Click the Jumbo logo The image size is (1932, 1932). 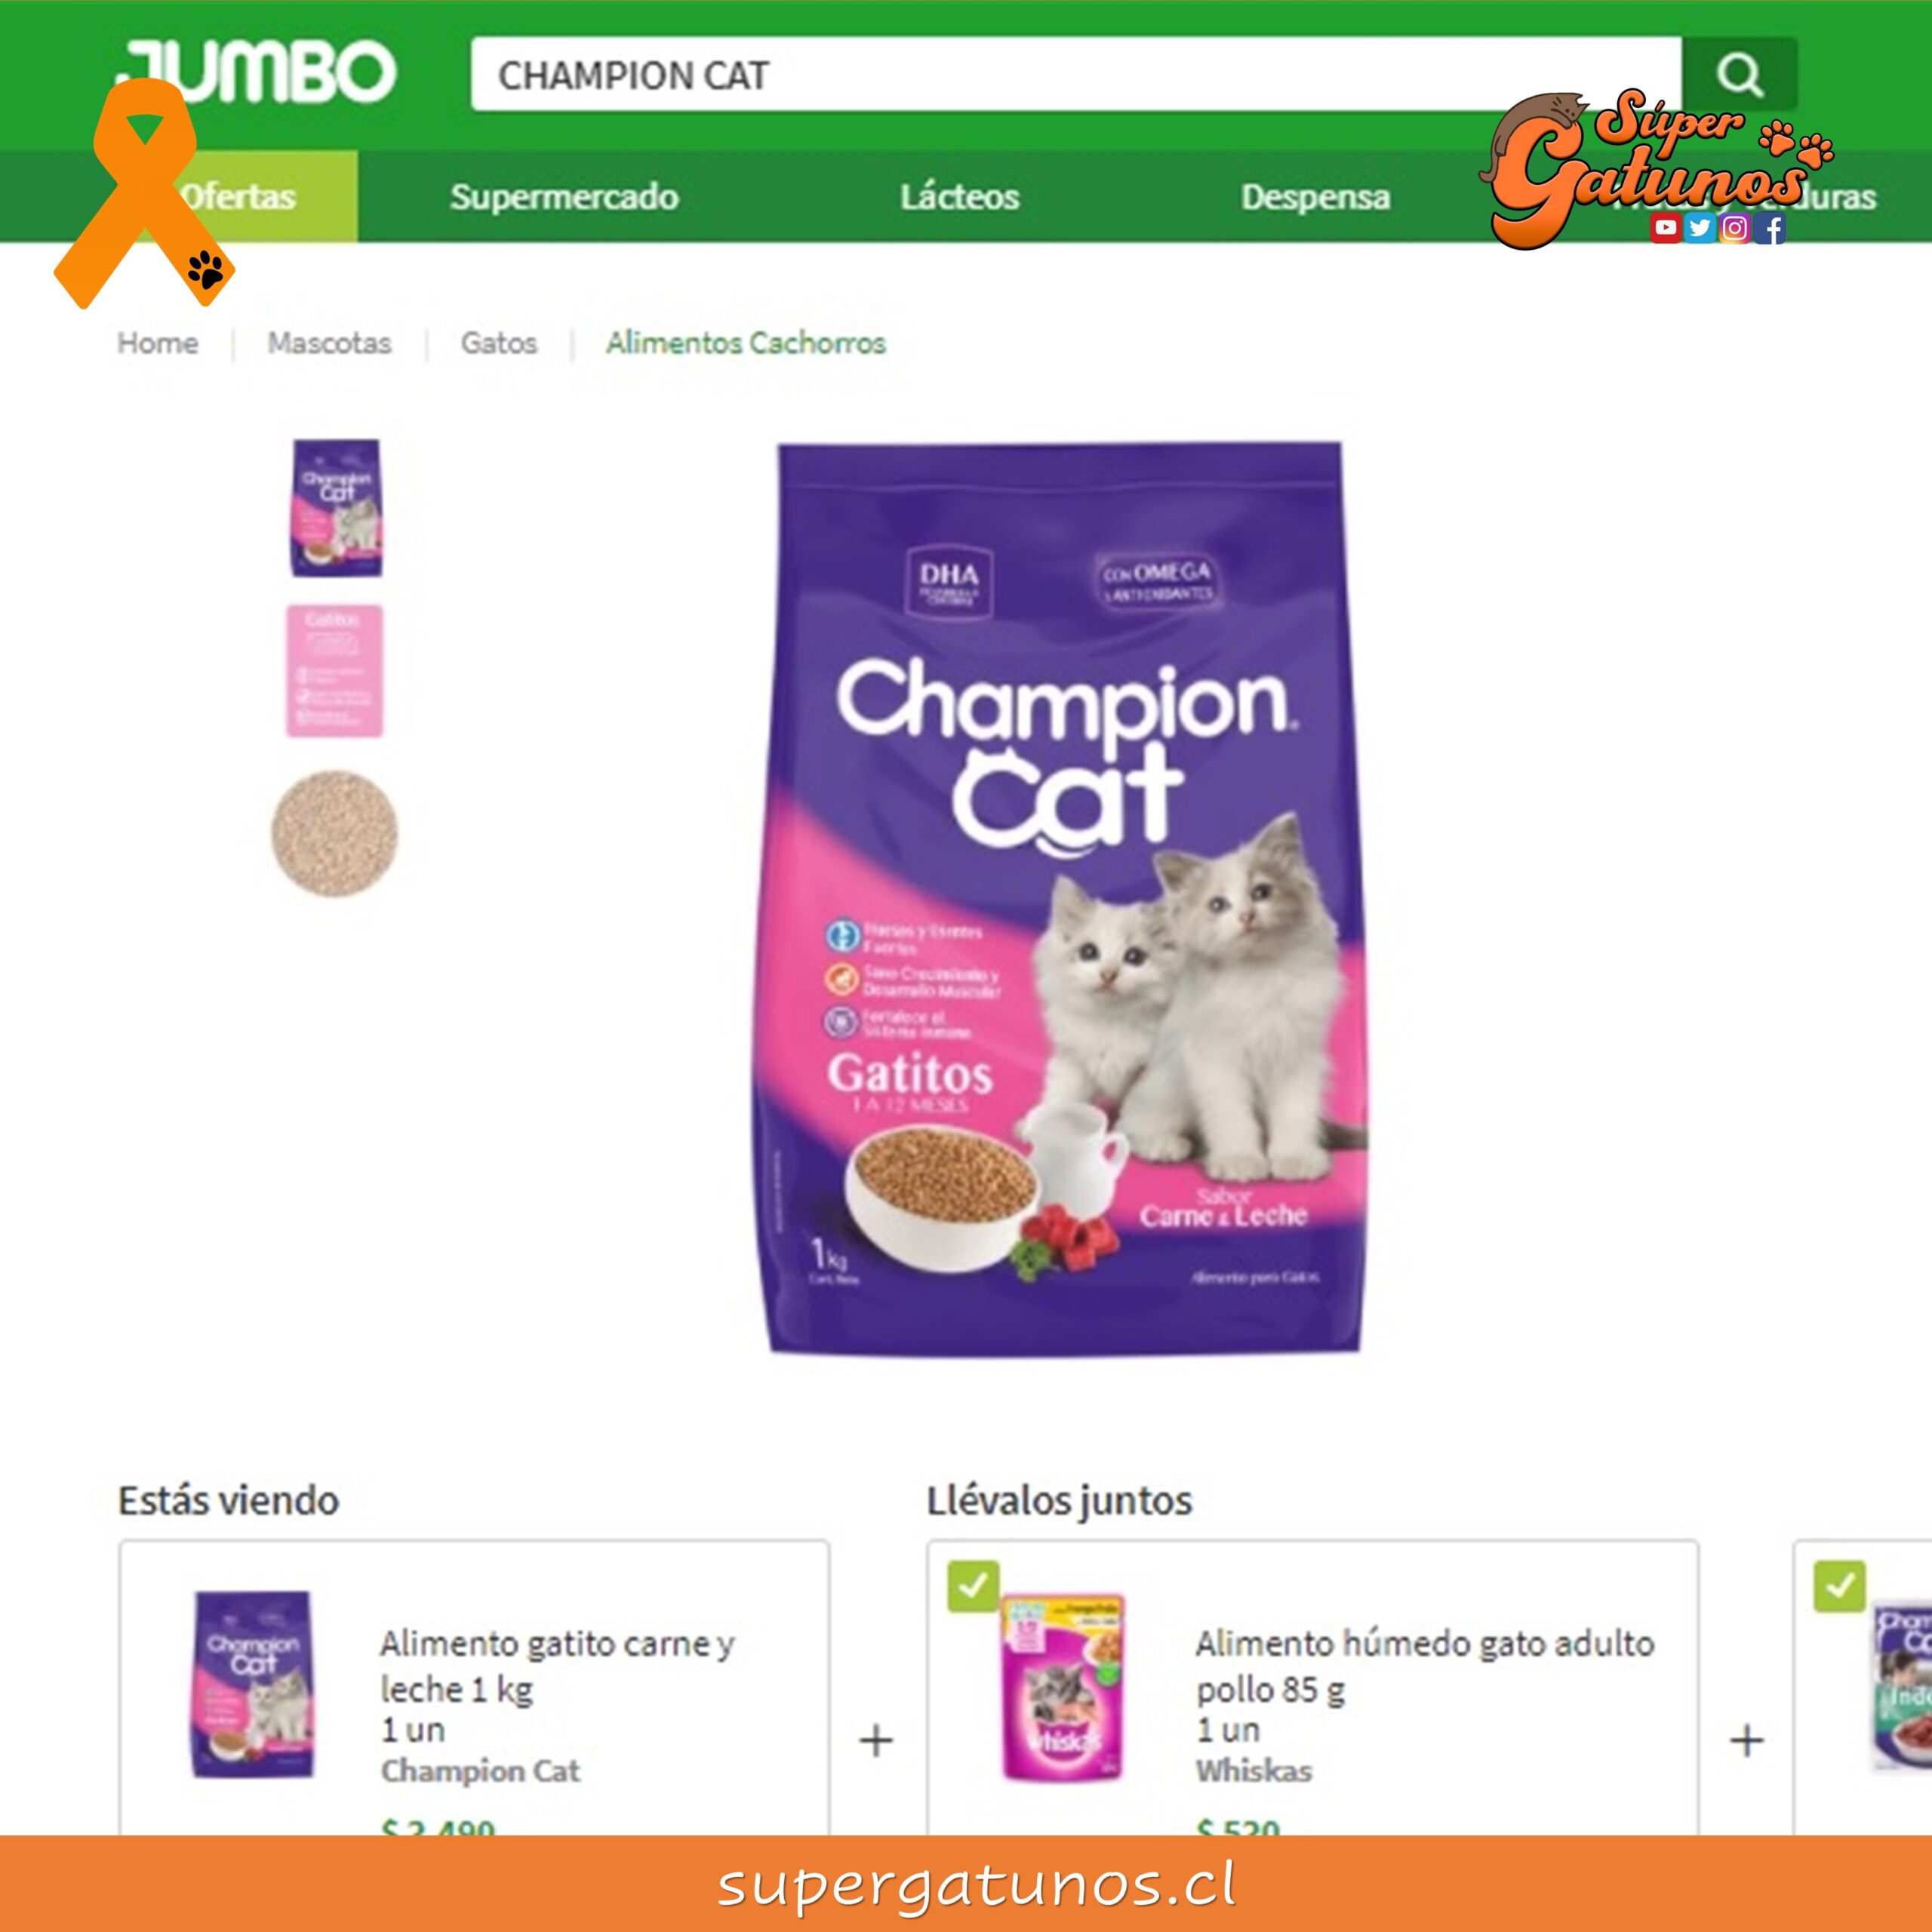[258, 70]
